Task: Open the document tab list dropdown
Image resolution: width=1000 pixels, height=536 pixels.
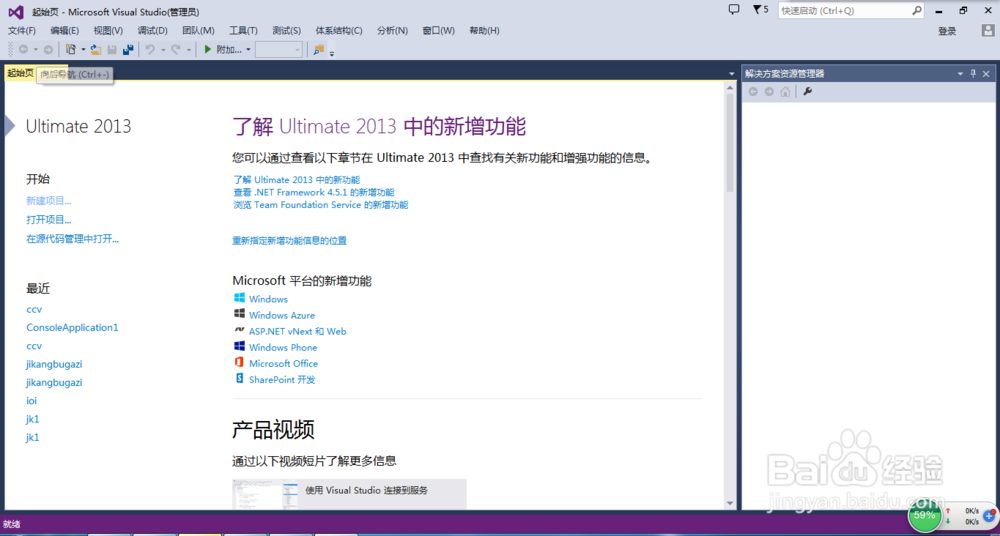Action: click(732, 74)
